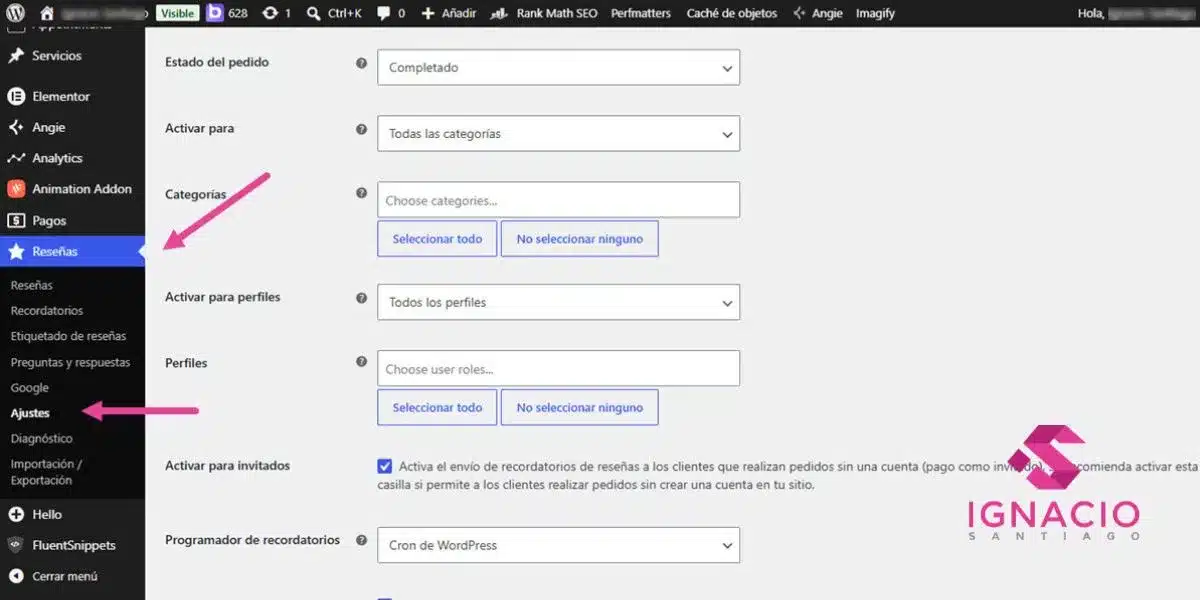This screenshot has height=600, width=1200.
Task: Open the 'Cron de WordPress' dropdown
Action: click(558, 545)
